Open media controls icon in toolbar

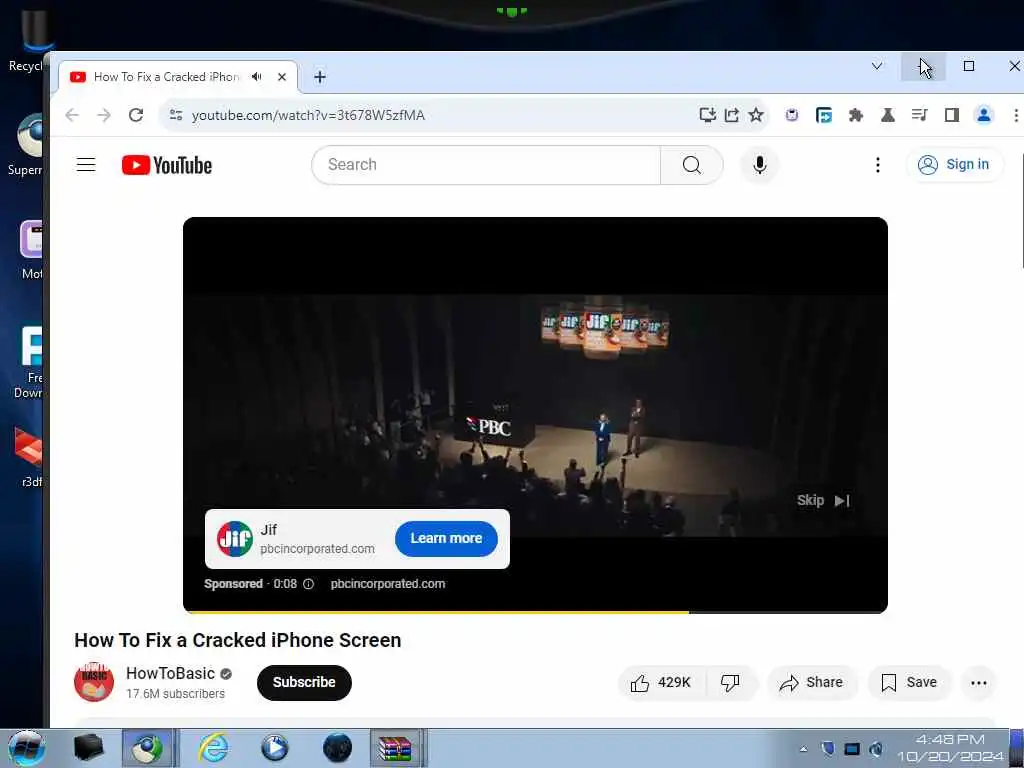coord(920,115)
